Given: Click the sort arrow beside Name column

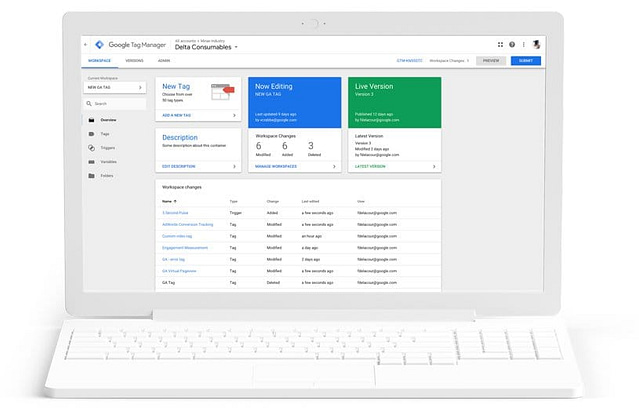Looking at the screenshot, I should 175,201.
